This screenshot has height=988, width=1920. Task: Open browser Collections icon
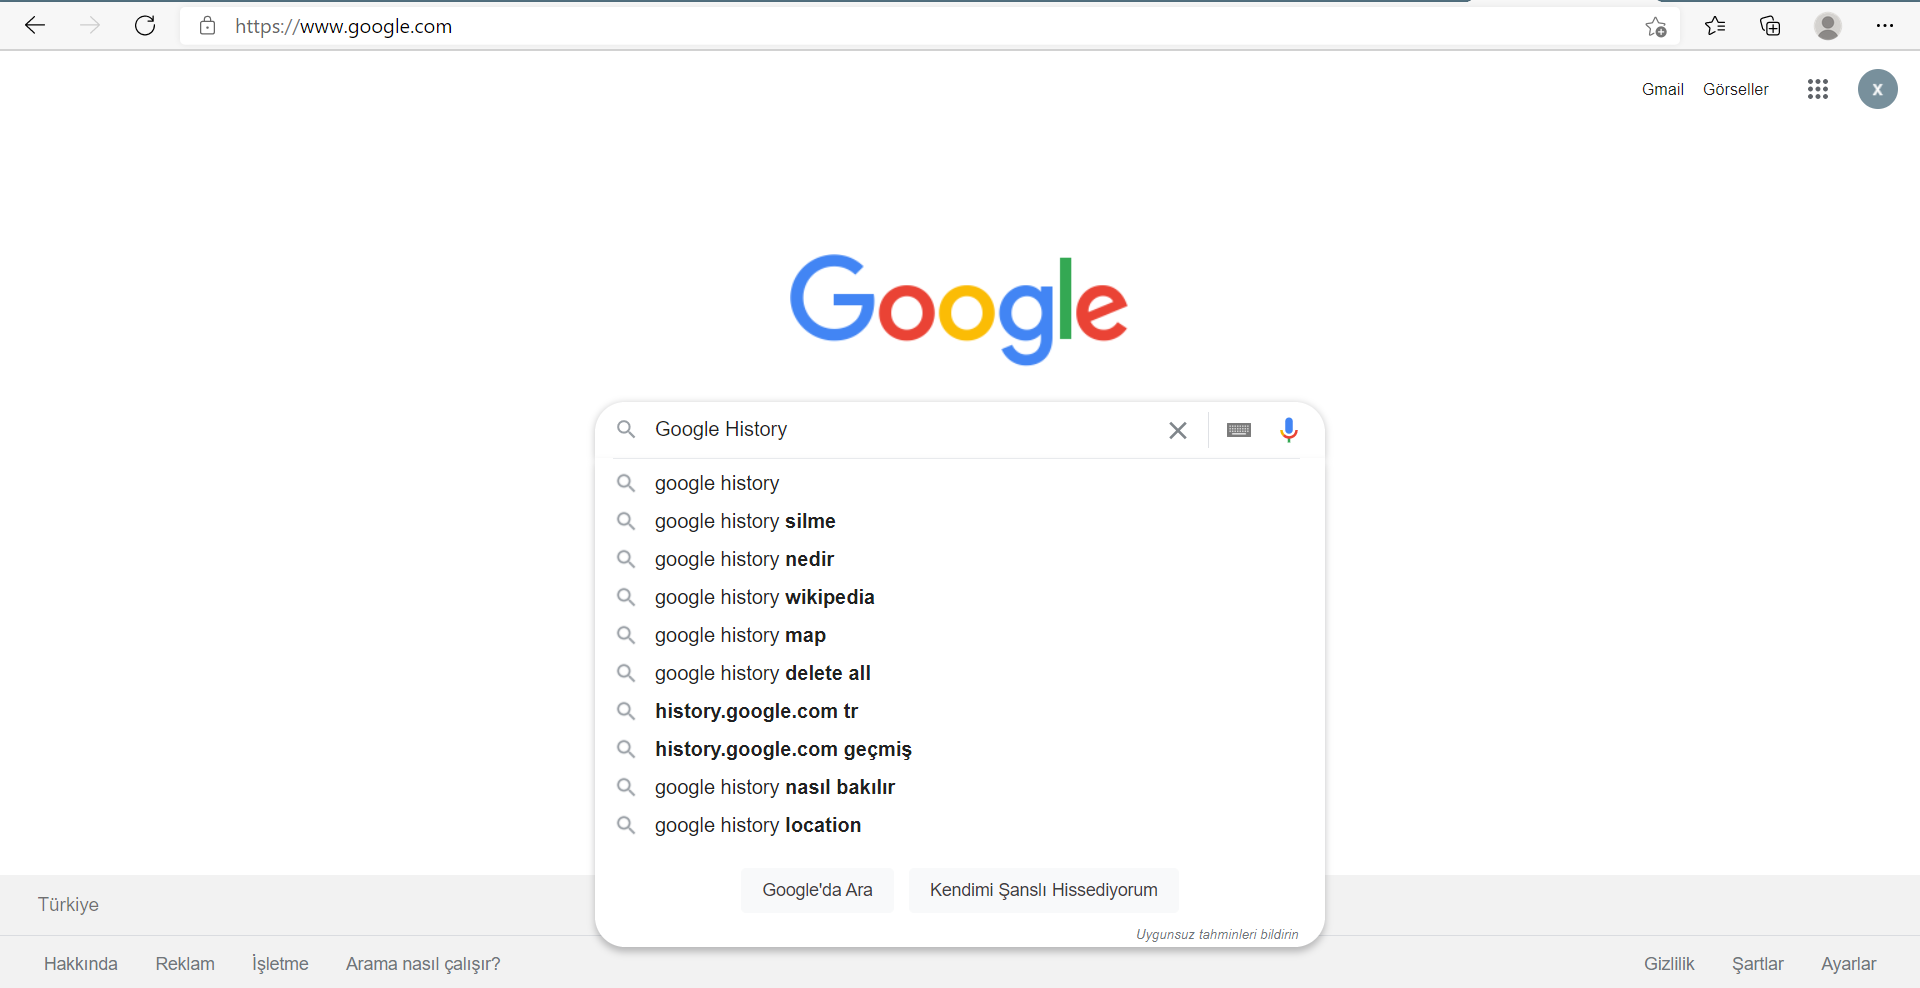[x=1770, y=26]
